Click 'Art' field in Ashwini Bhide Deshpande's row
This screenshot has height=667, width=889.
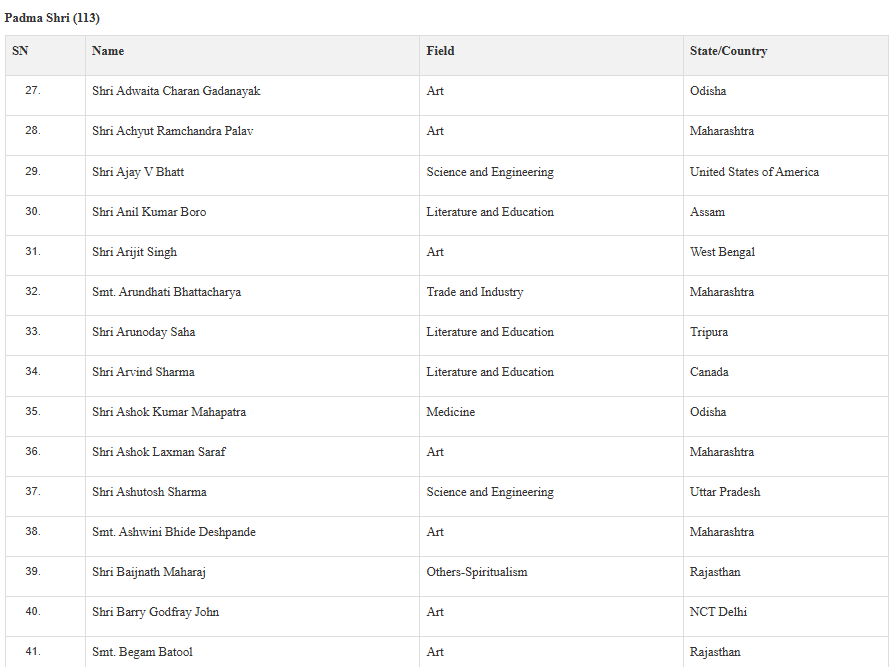point(435,532)
